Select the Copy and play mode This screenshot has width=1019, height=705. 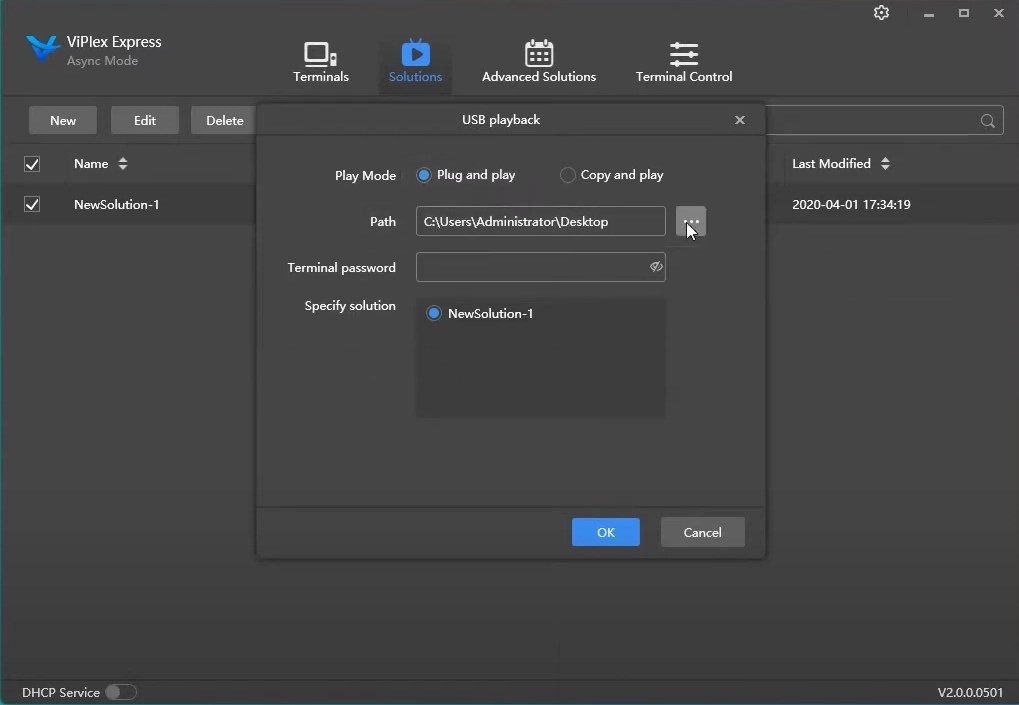pos(568,174)
